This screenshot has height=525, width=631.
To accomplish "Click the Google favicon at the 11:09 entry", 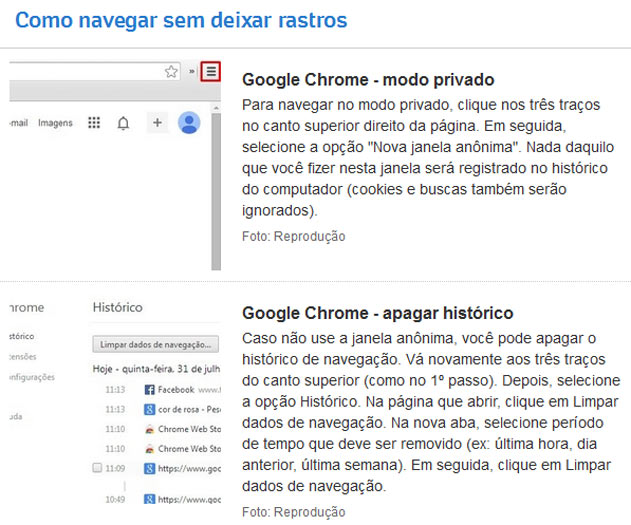I will (x=149, y=468).
